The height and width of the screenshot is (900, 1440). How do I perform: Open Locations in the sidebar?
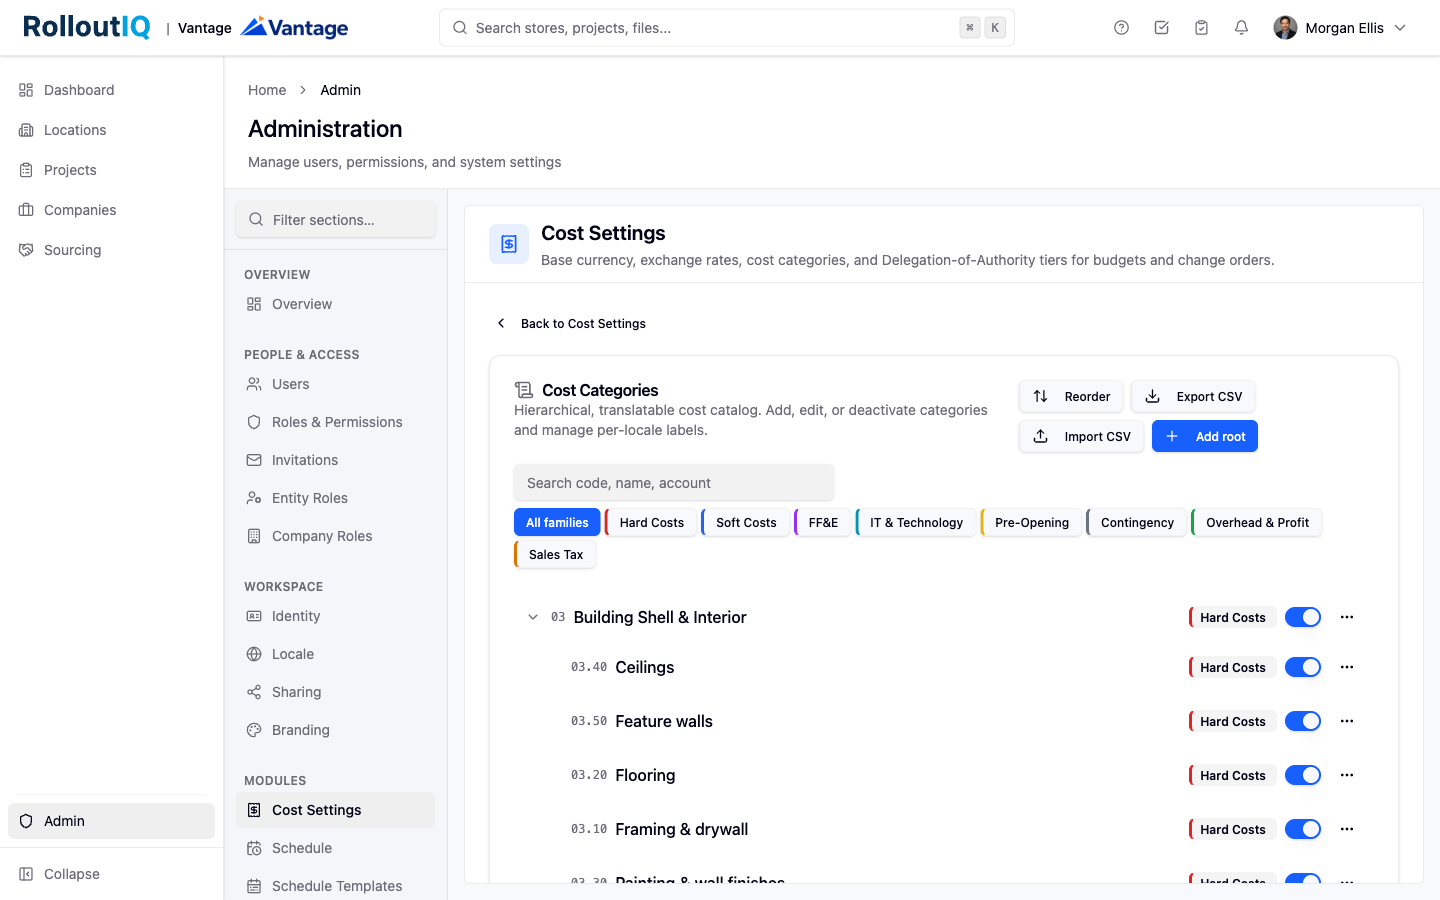pyautogui.click(x=112, y=130)
